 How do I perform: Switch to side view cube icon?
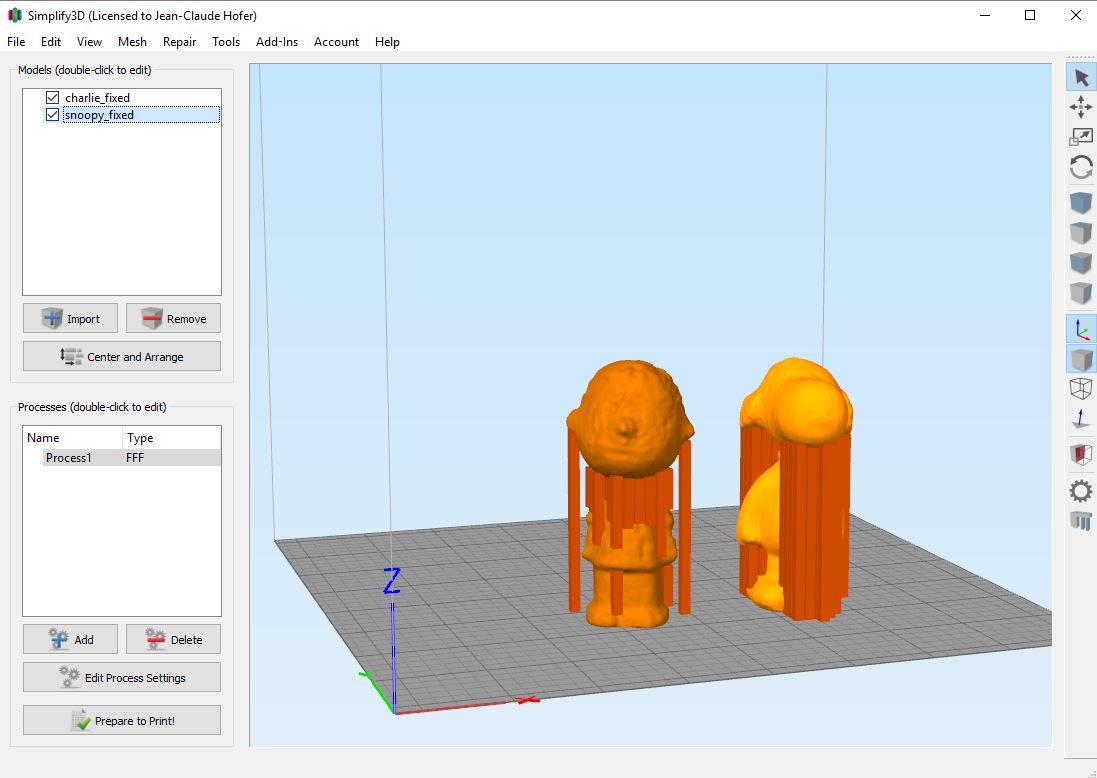tap(1081, 293)
